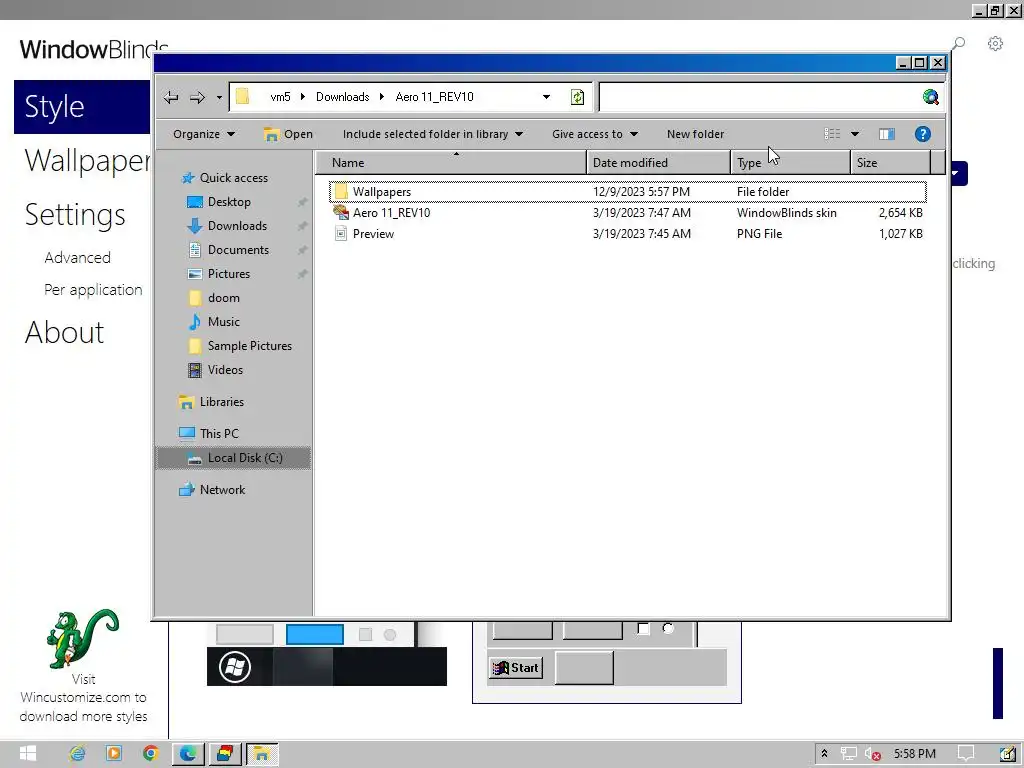Open Desktop in navigation pane
Image resolution: width=1024 pixels, height=768 pixels.
coord(219,202)
